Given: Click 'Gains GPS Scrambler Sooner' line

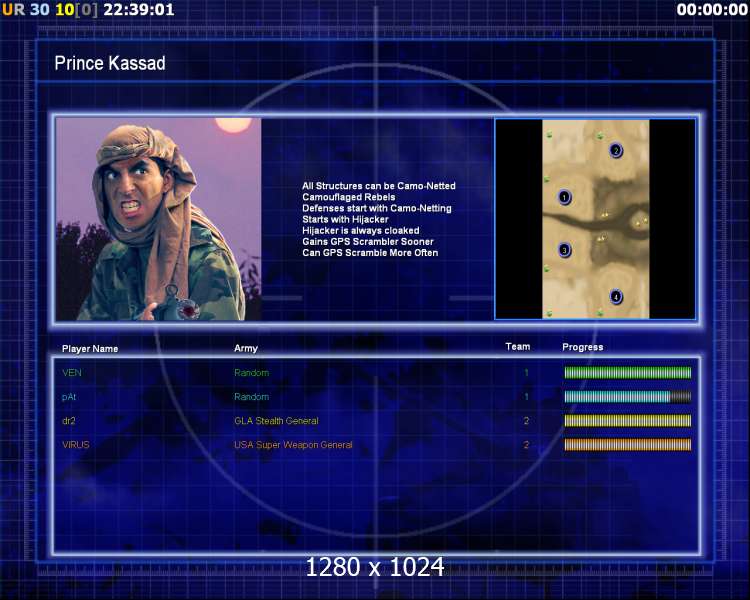Looking at the screenshot, I should tap(368, 242).
